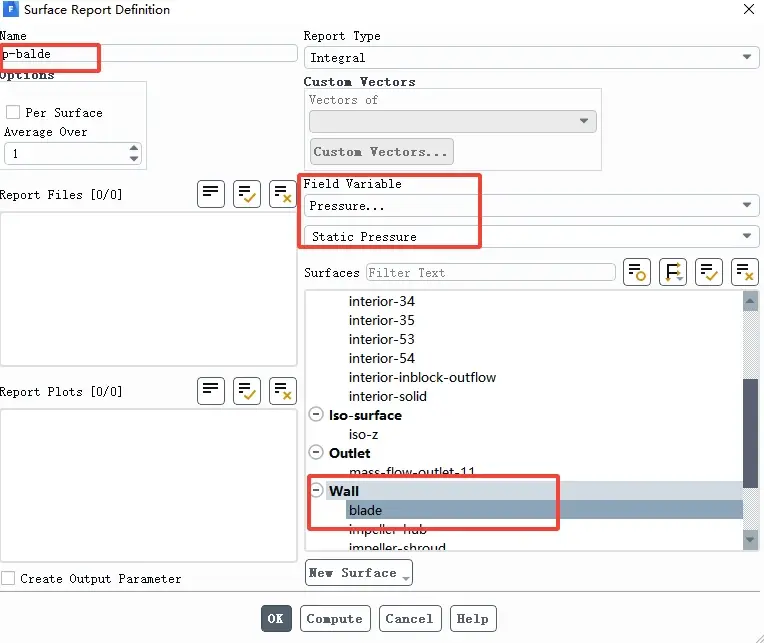This screenshot has width=764, height=643.
Task: Click the Surfaces Filter Text field
Action: click(x=491, y=272)
